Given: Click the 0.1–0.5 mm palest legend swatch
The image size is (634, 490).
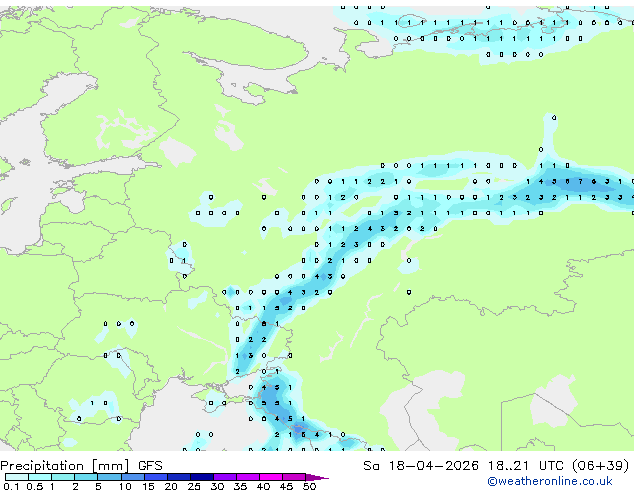Looking at the screenshot, I should pyautogui.click(x=17, y=477).
